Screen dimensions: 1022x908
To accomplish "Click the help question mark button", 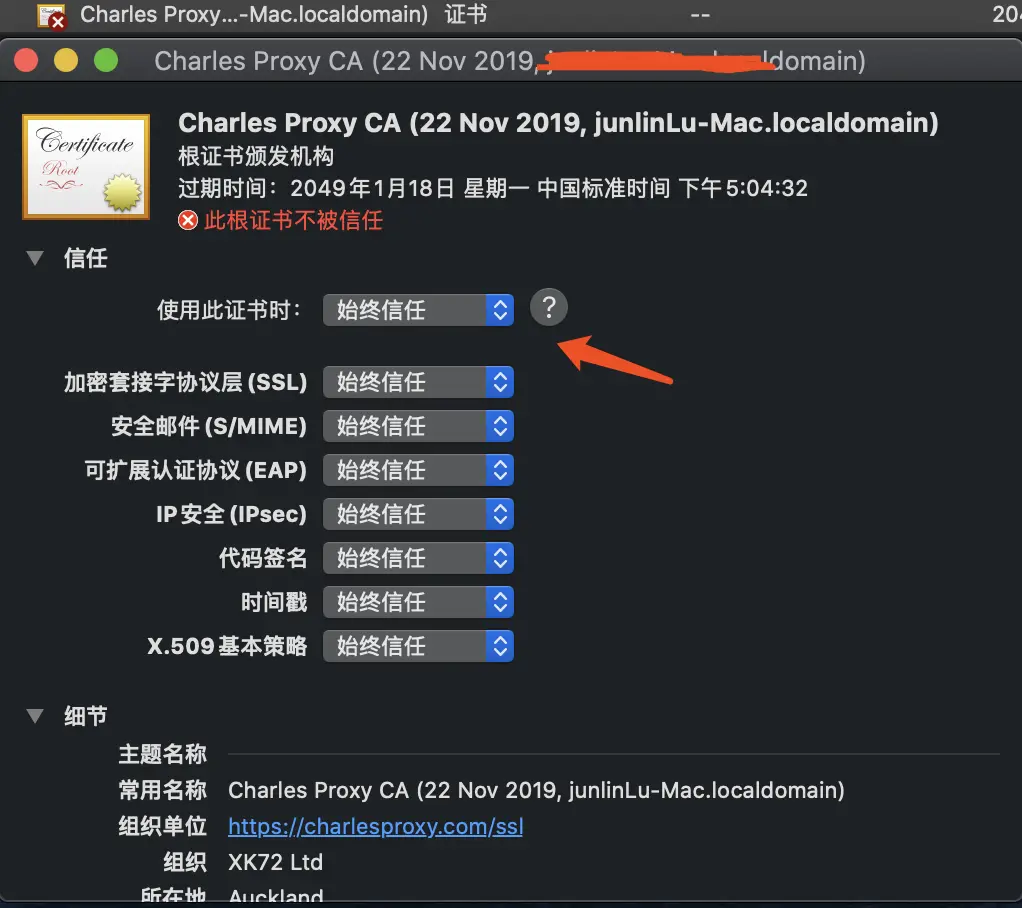I will [x=549, y=307].
